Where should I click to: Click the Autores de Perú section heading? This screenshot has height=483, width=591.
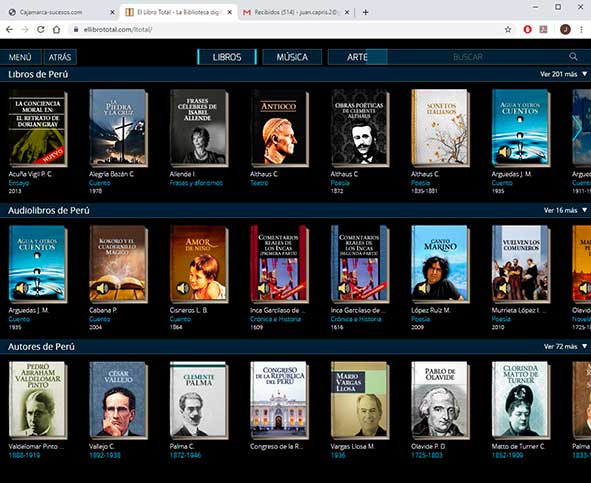coord(41,347)
